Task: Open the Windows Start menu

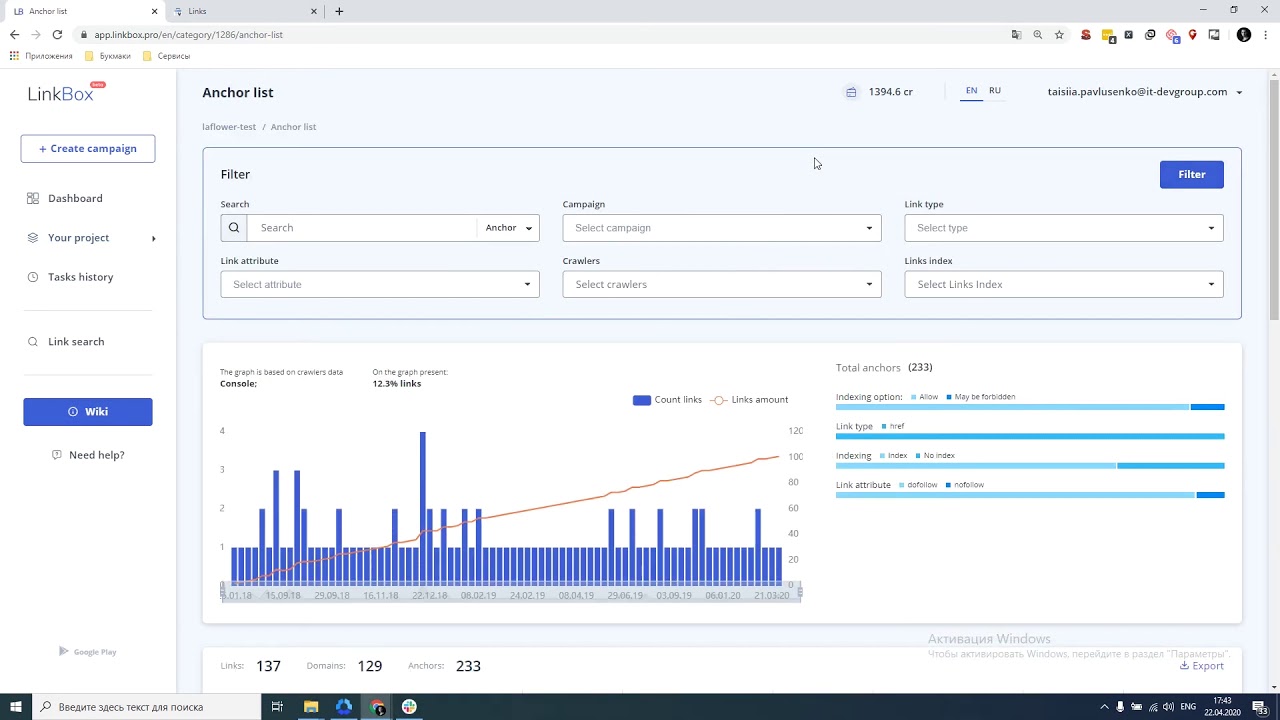Action: point(16,707)
